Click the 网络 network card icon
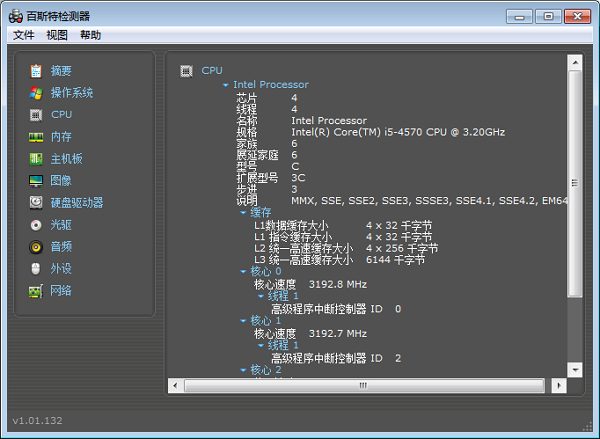 point(36,291)
